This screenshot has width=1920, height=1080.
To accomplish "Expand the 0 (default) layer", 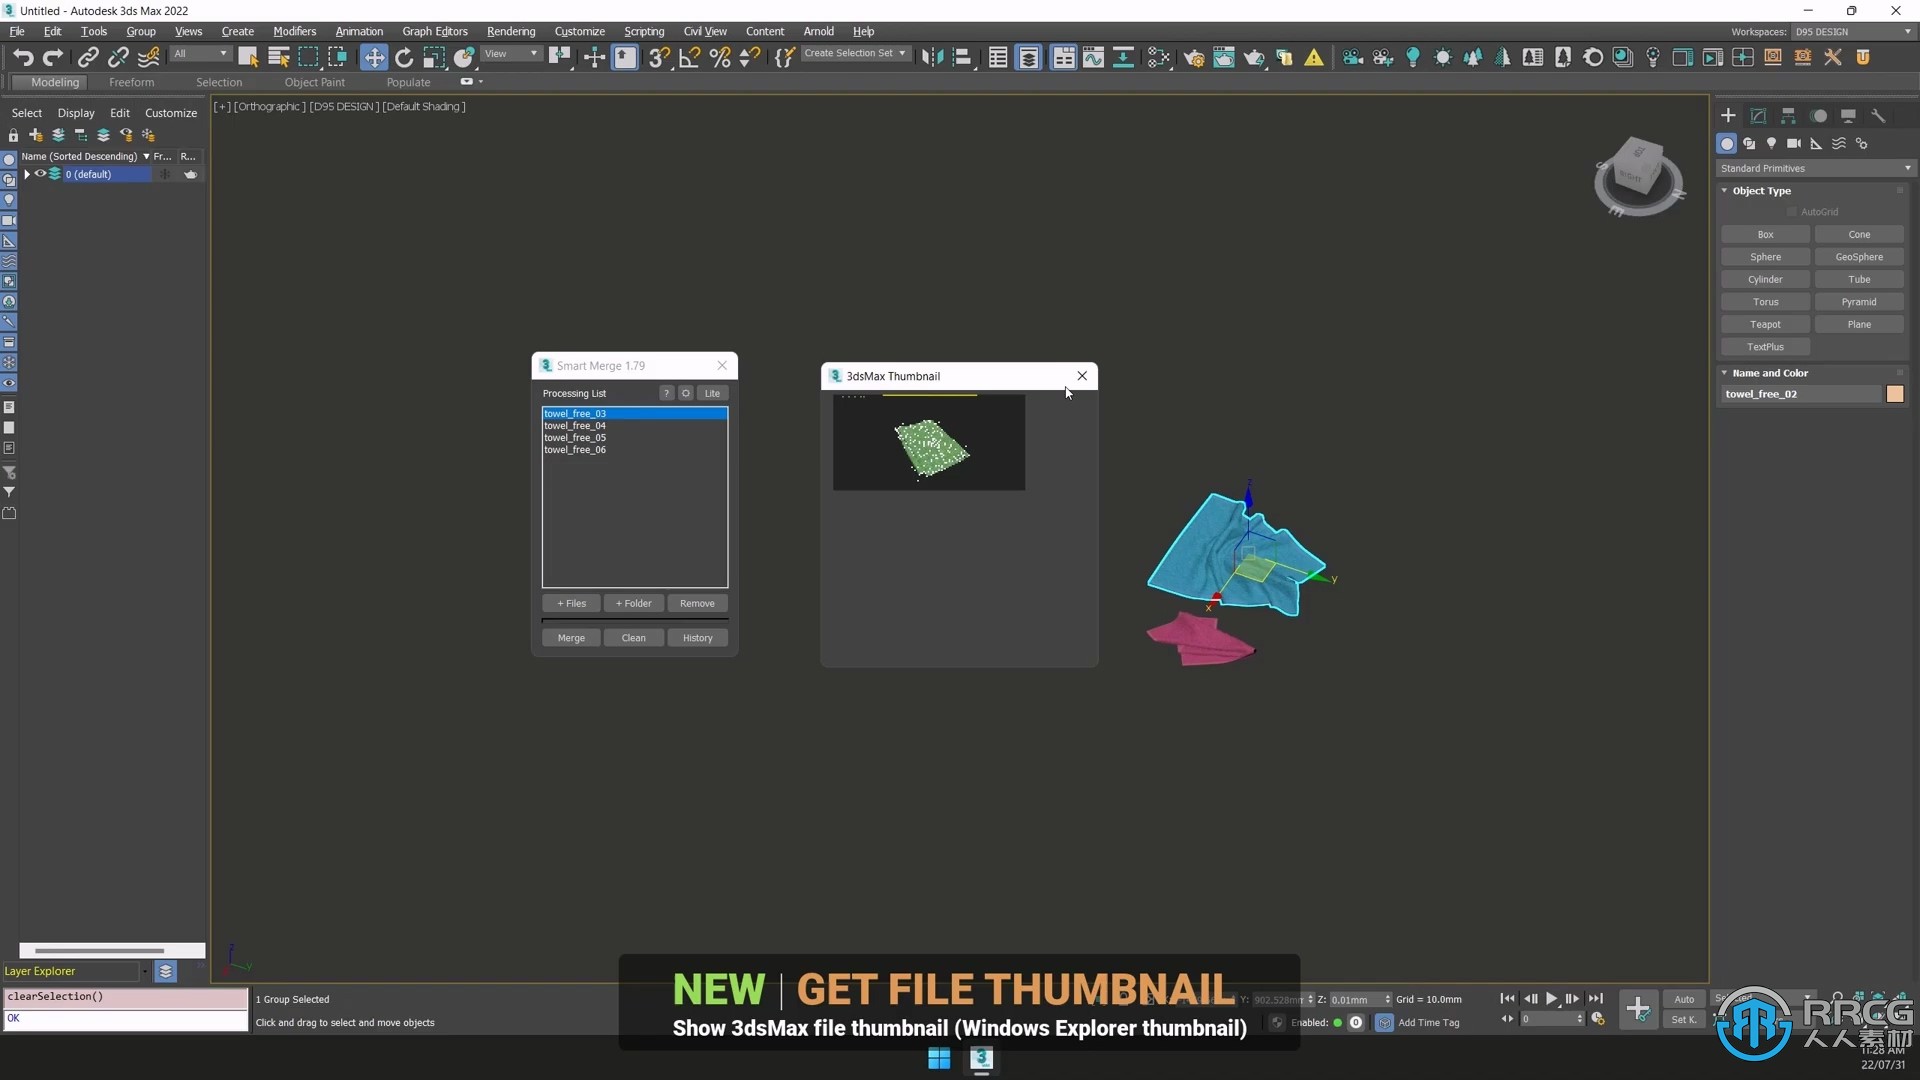I will [x=27, y=174].
